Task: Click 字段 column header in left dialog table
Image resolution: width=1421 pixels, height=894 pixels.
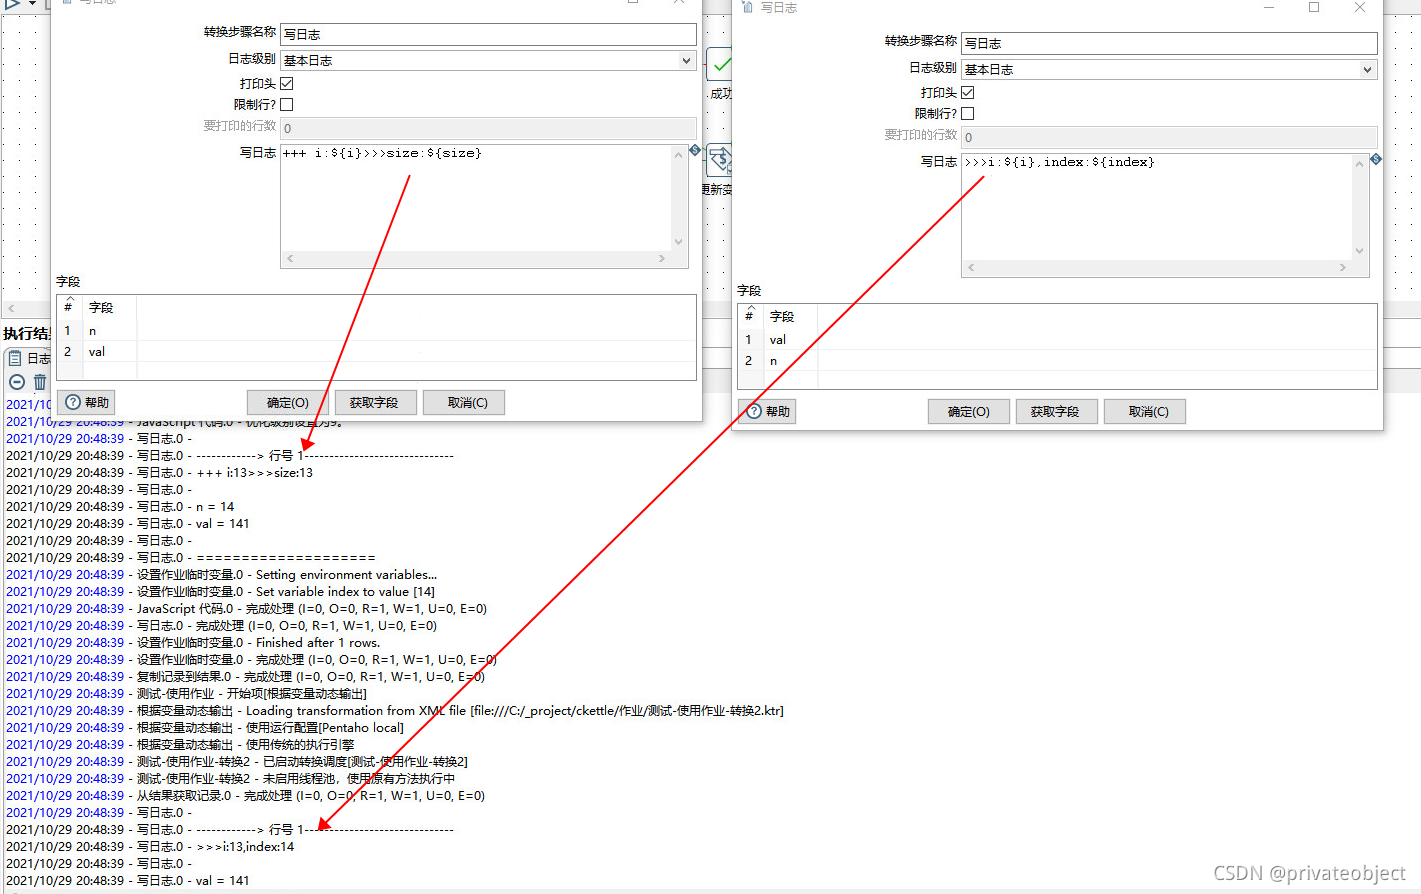Action: (x=110, y=308)
